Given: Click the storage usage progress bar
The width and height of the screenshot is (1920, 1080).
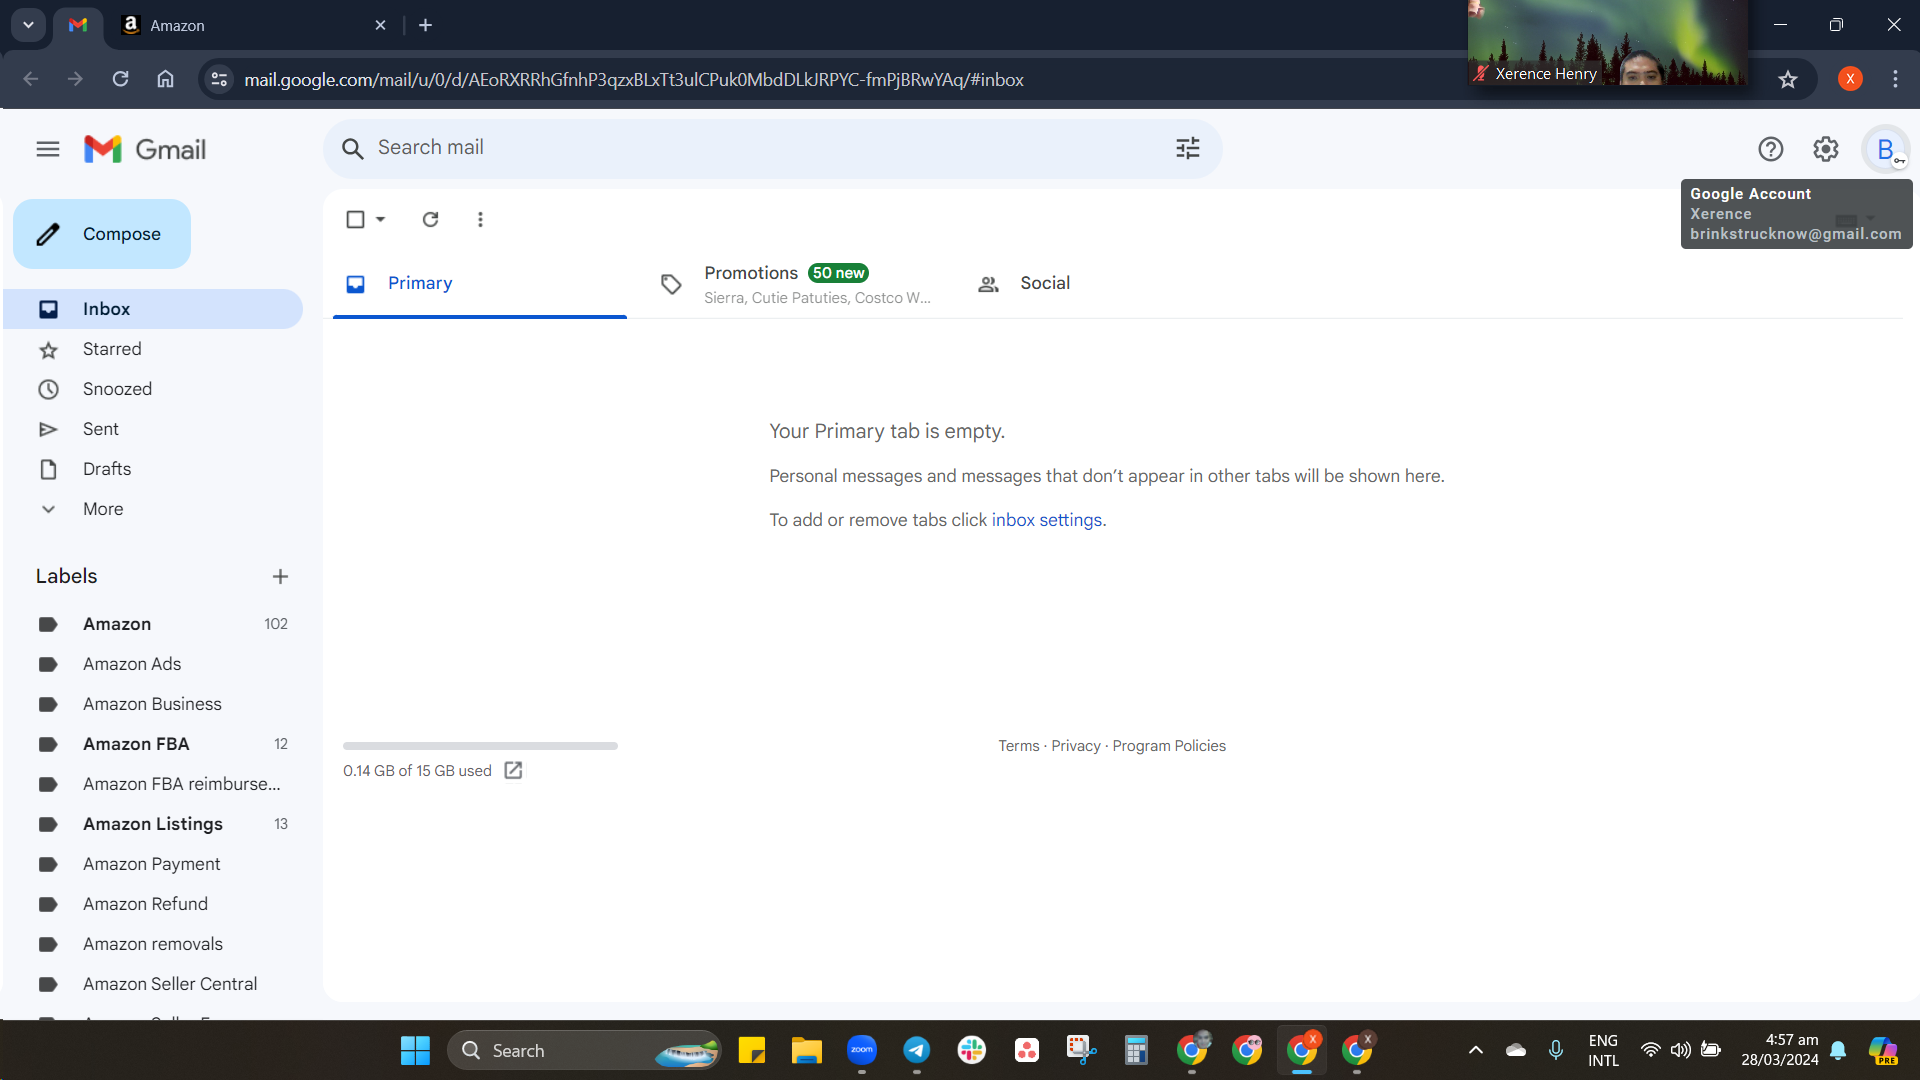Looking at the screenshot, I should click(480, 746).
